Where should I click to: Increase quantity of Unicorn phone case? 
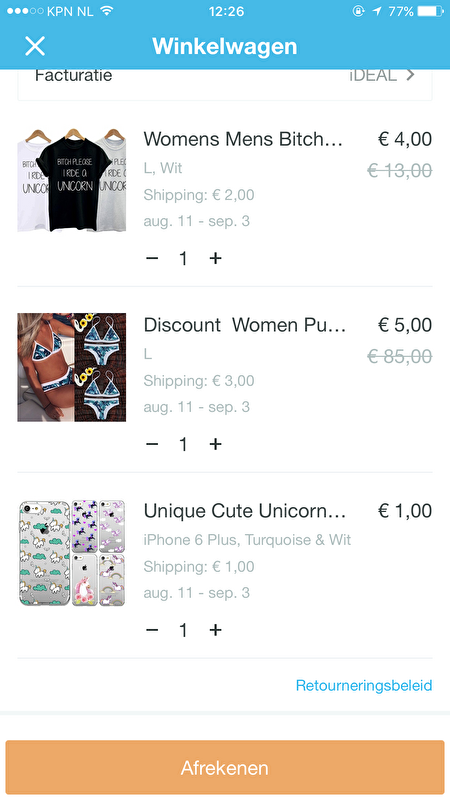pyautogui.click(x=215, y=630)
